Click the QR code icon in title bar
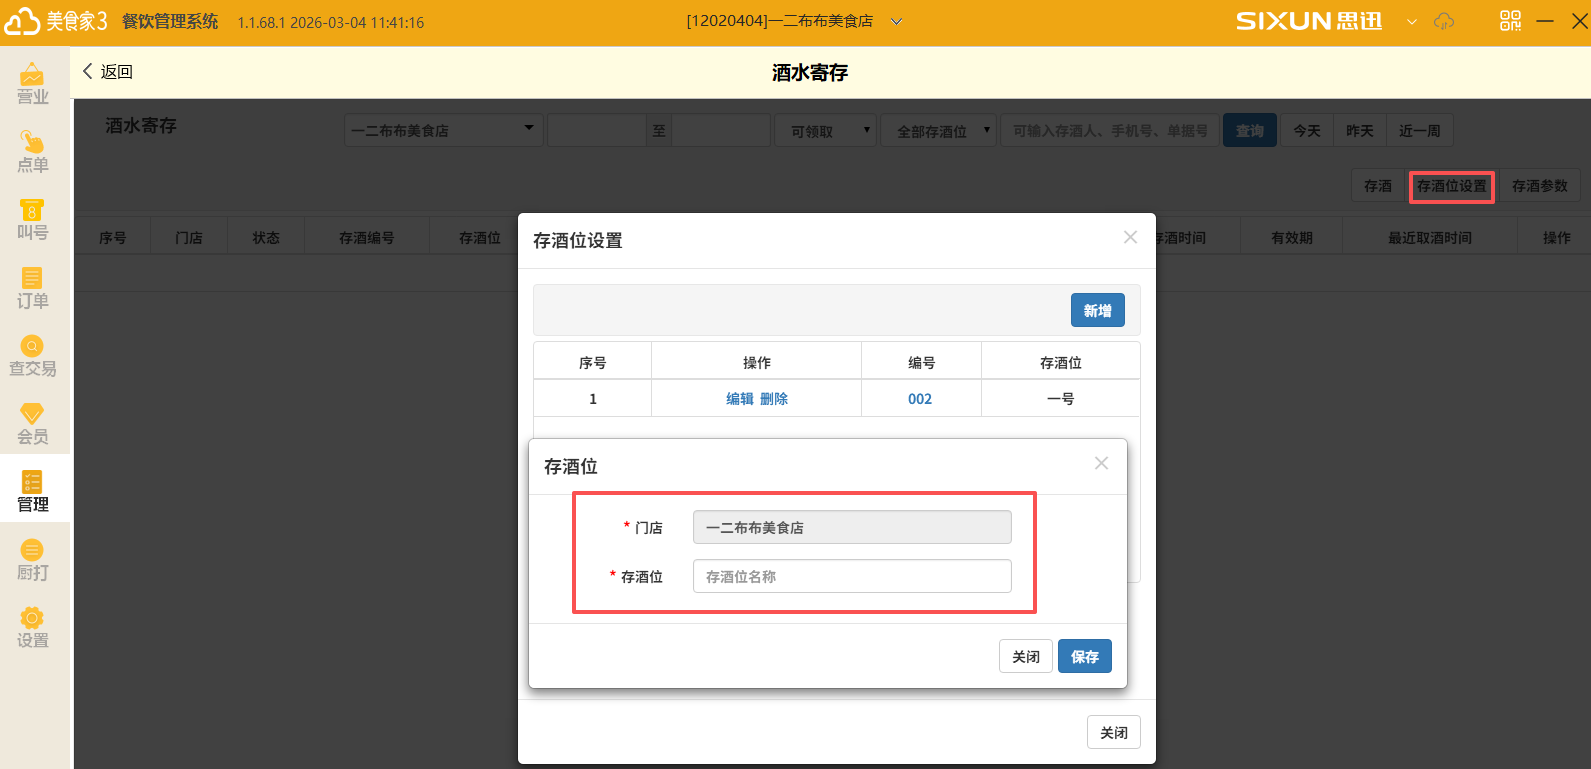Image resolution: width=1591 pixels, height=769 pixels. tap(1510, 21)
